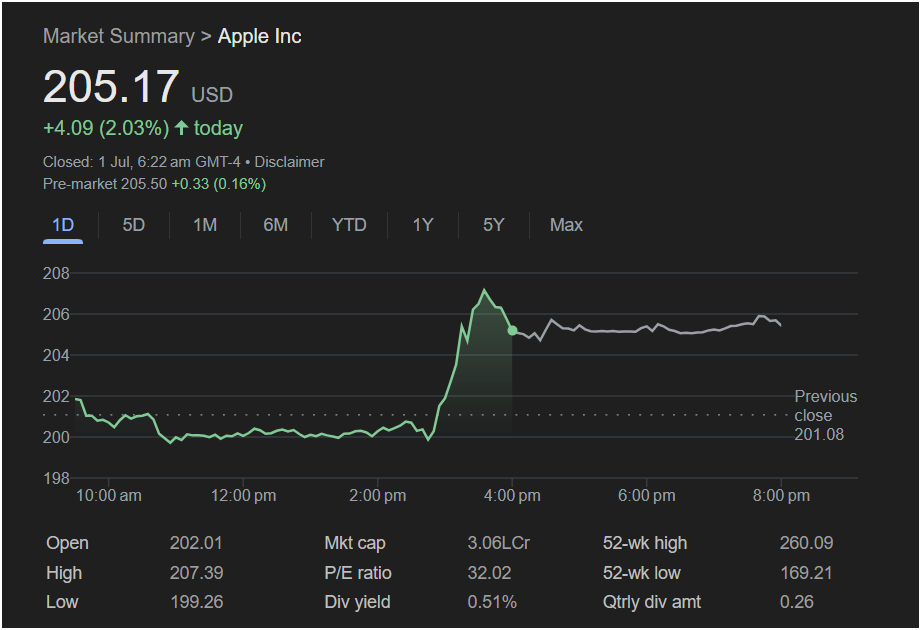
Task: Select the 5Y chart tab
Action: [x=493, y=225]
